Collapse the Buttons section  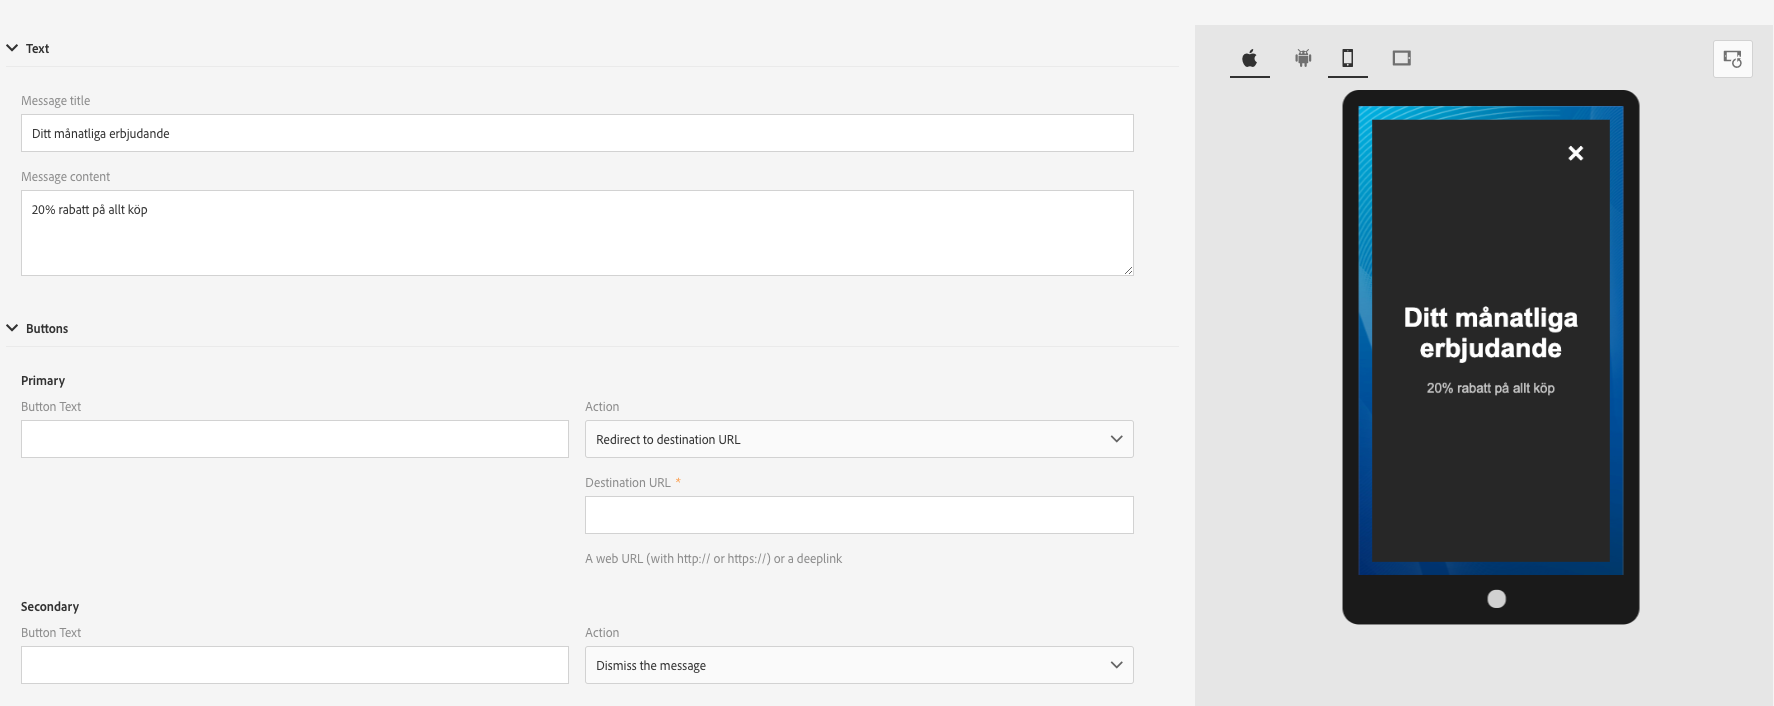13,328
